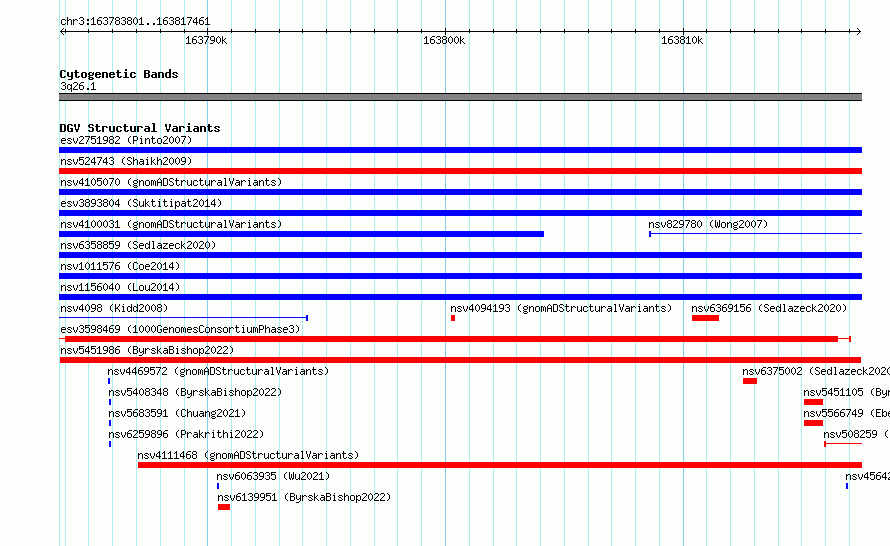Open nsv6063935 (Wu2021) variant label
The image size is (890, 546).
(273, 476)
